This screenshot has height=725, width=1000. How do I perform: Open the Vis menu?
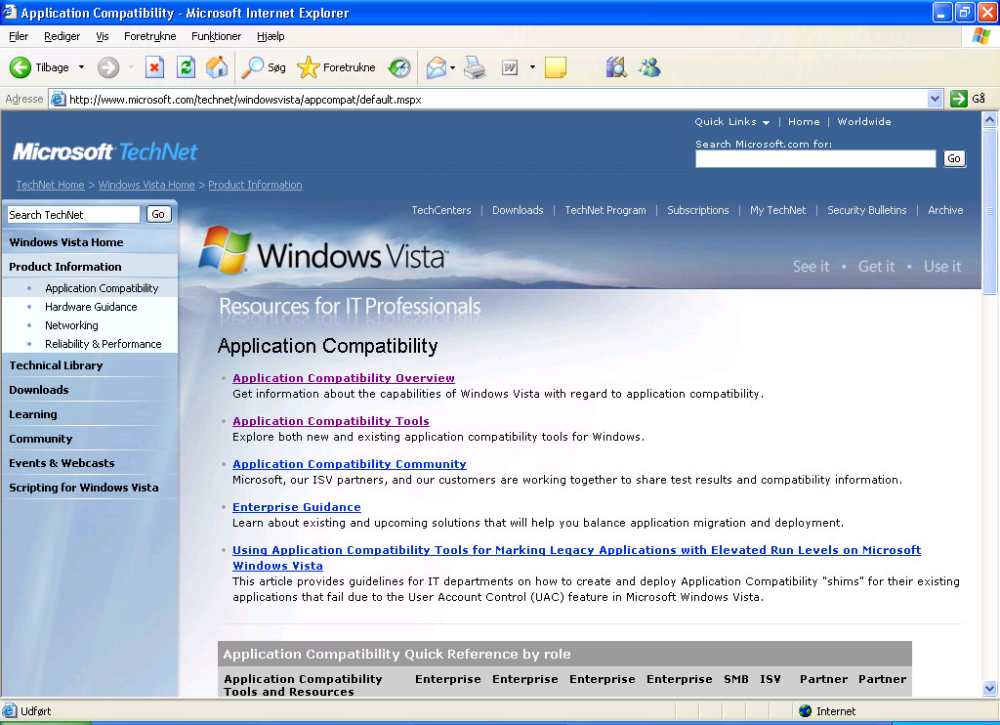102,36
